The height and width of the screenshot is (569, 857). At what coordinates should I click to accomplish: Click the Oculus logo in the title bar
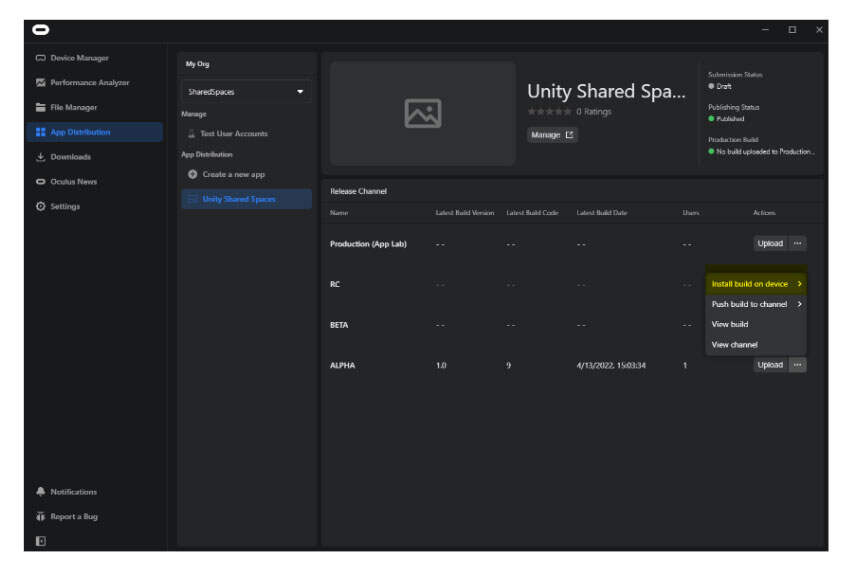(x=41, y=30)
